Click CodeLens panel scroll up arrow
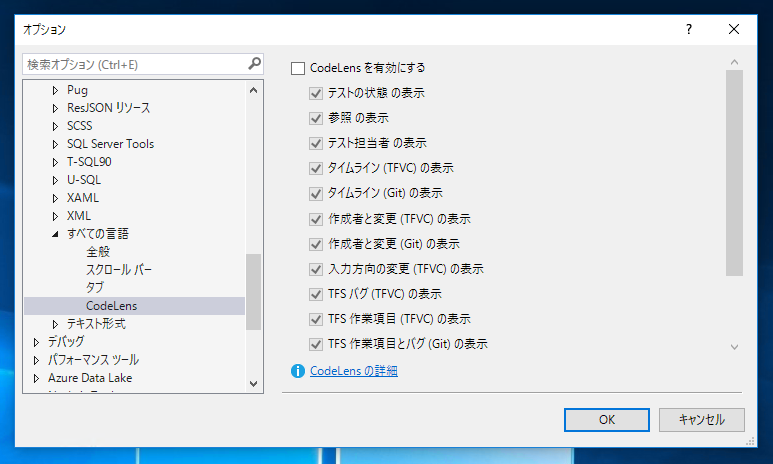 coord(734,62)
